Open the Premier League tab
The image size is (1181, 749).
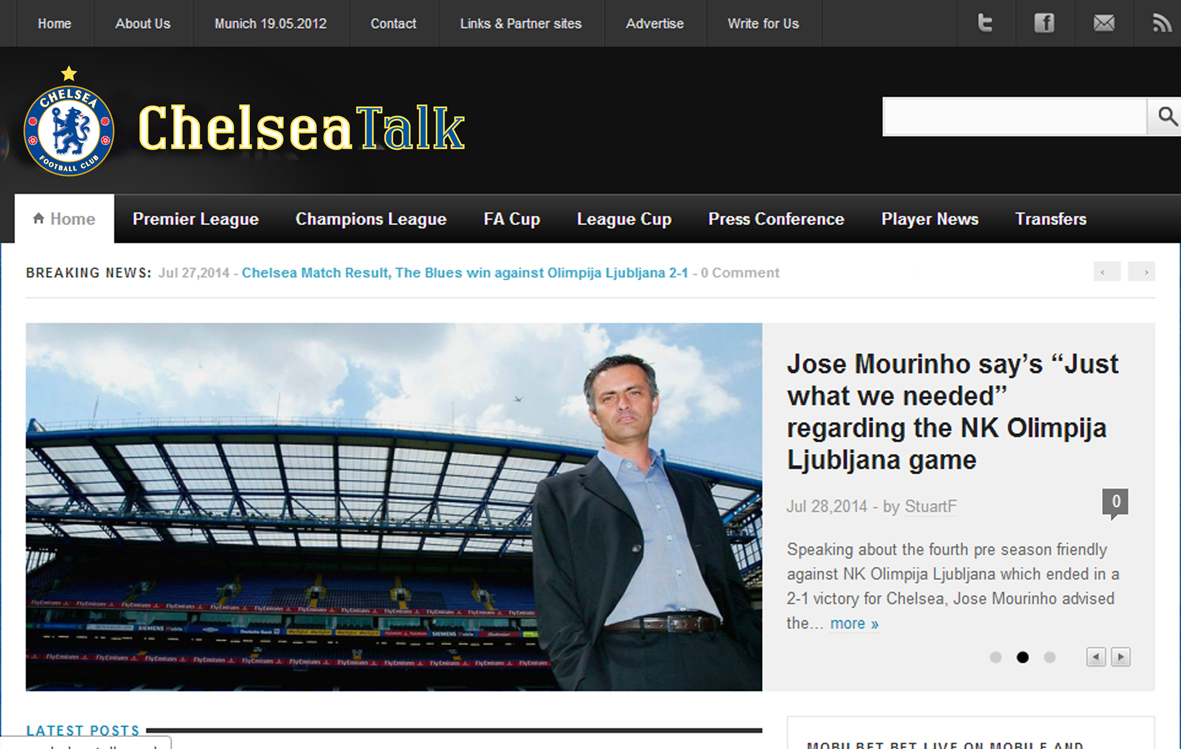[x=196, y=219]
